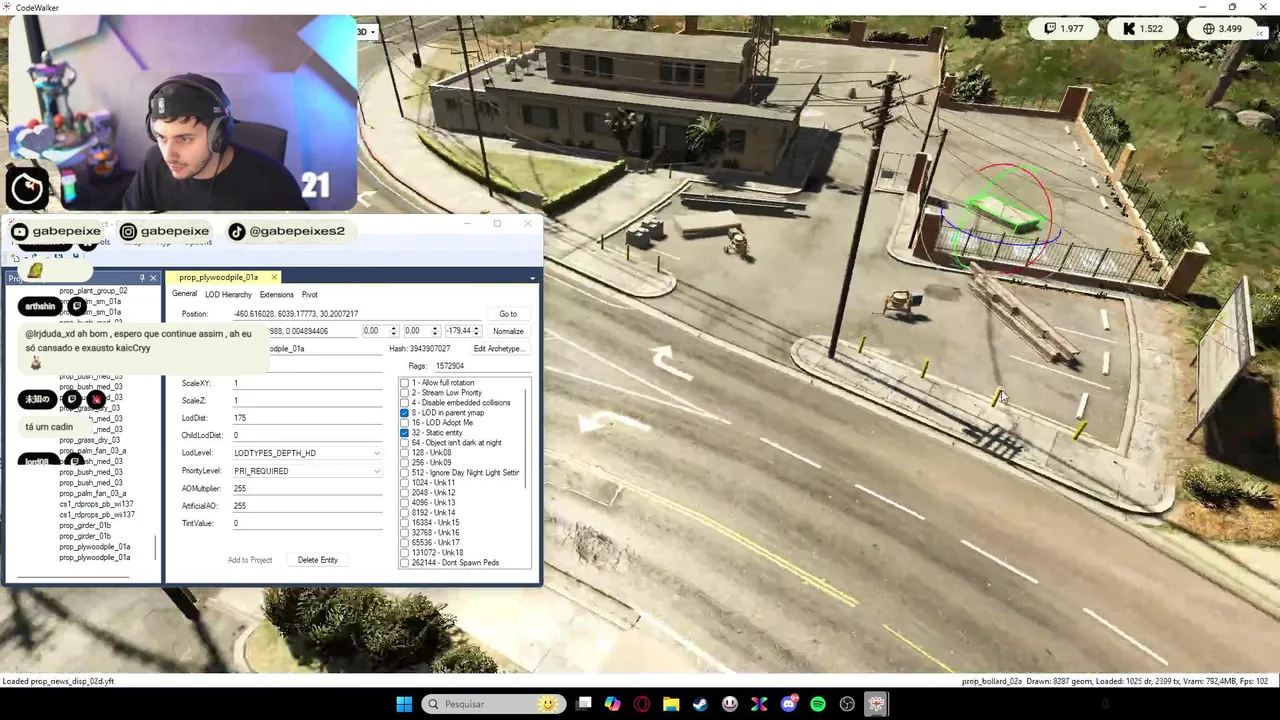Launch Copilot from the taskbar
1280x720 pixels.
613,704
